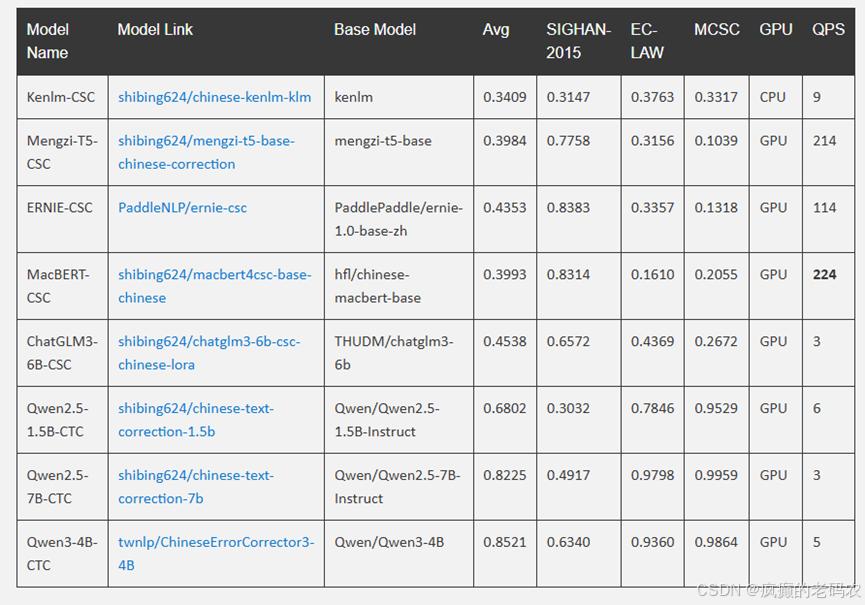Open shibing624/mengzi-t5-base-chinese-correction link

coord(206,152)
